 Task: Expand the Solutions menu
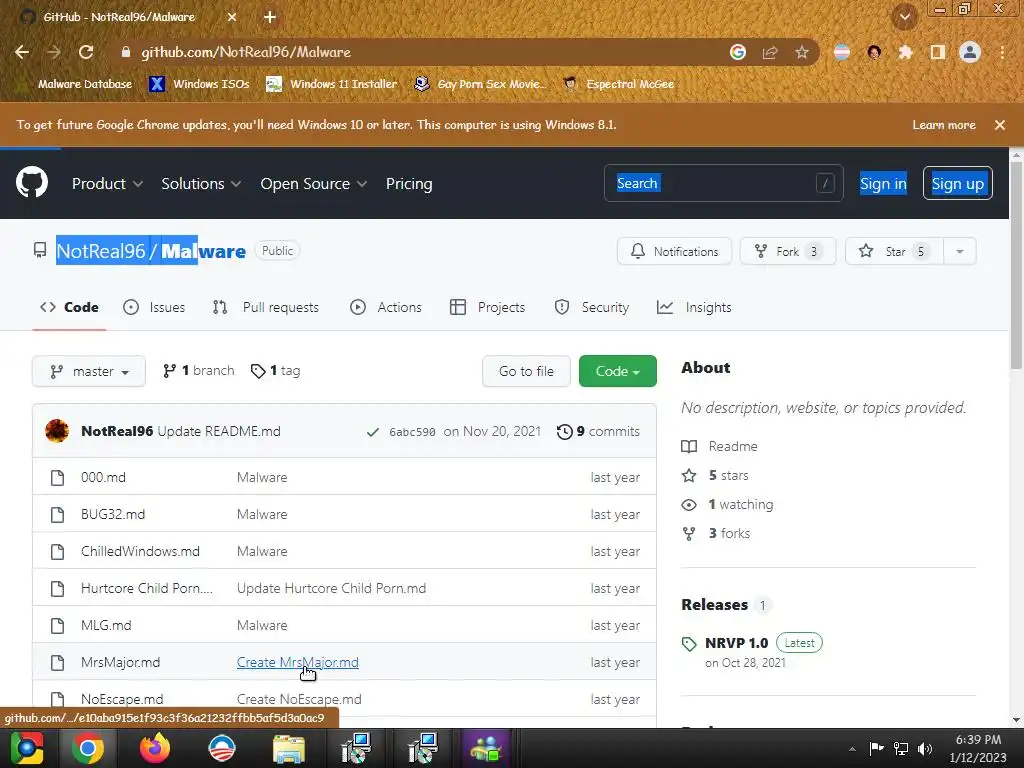(201, 184)
